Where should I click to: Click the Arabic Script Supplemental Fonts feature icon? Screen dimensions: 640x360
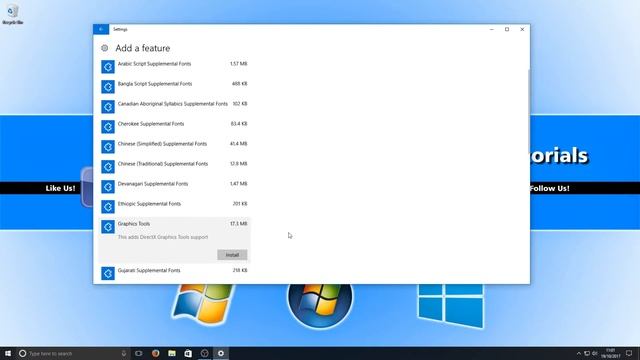click(108, 67)
